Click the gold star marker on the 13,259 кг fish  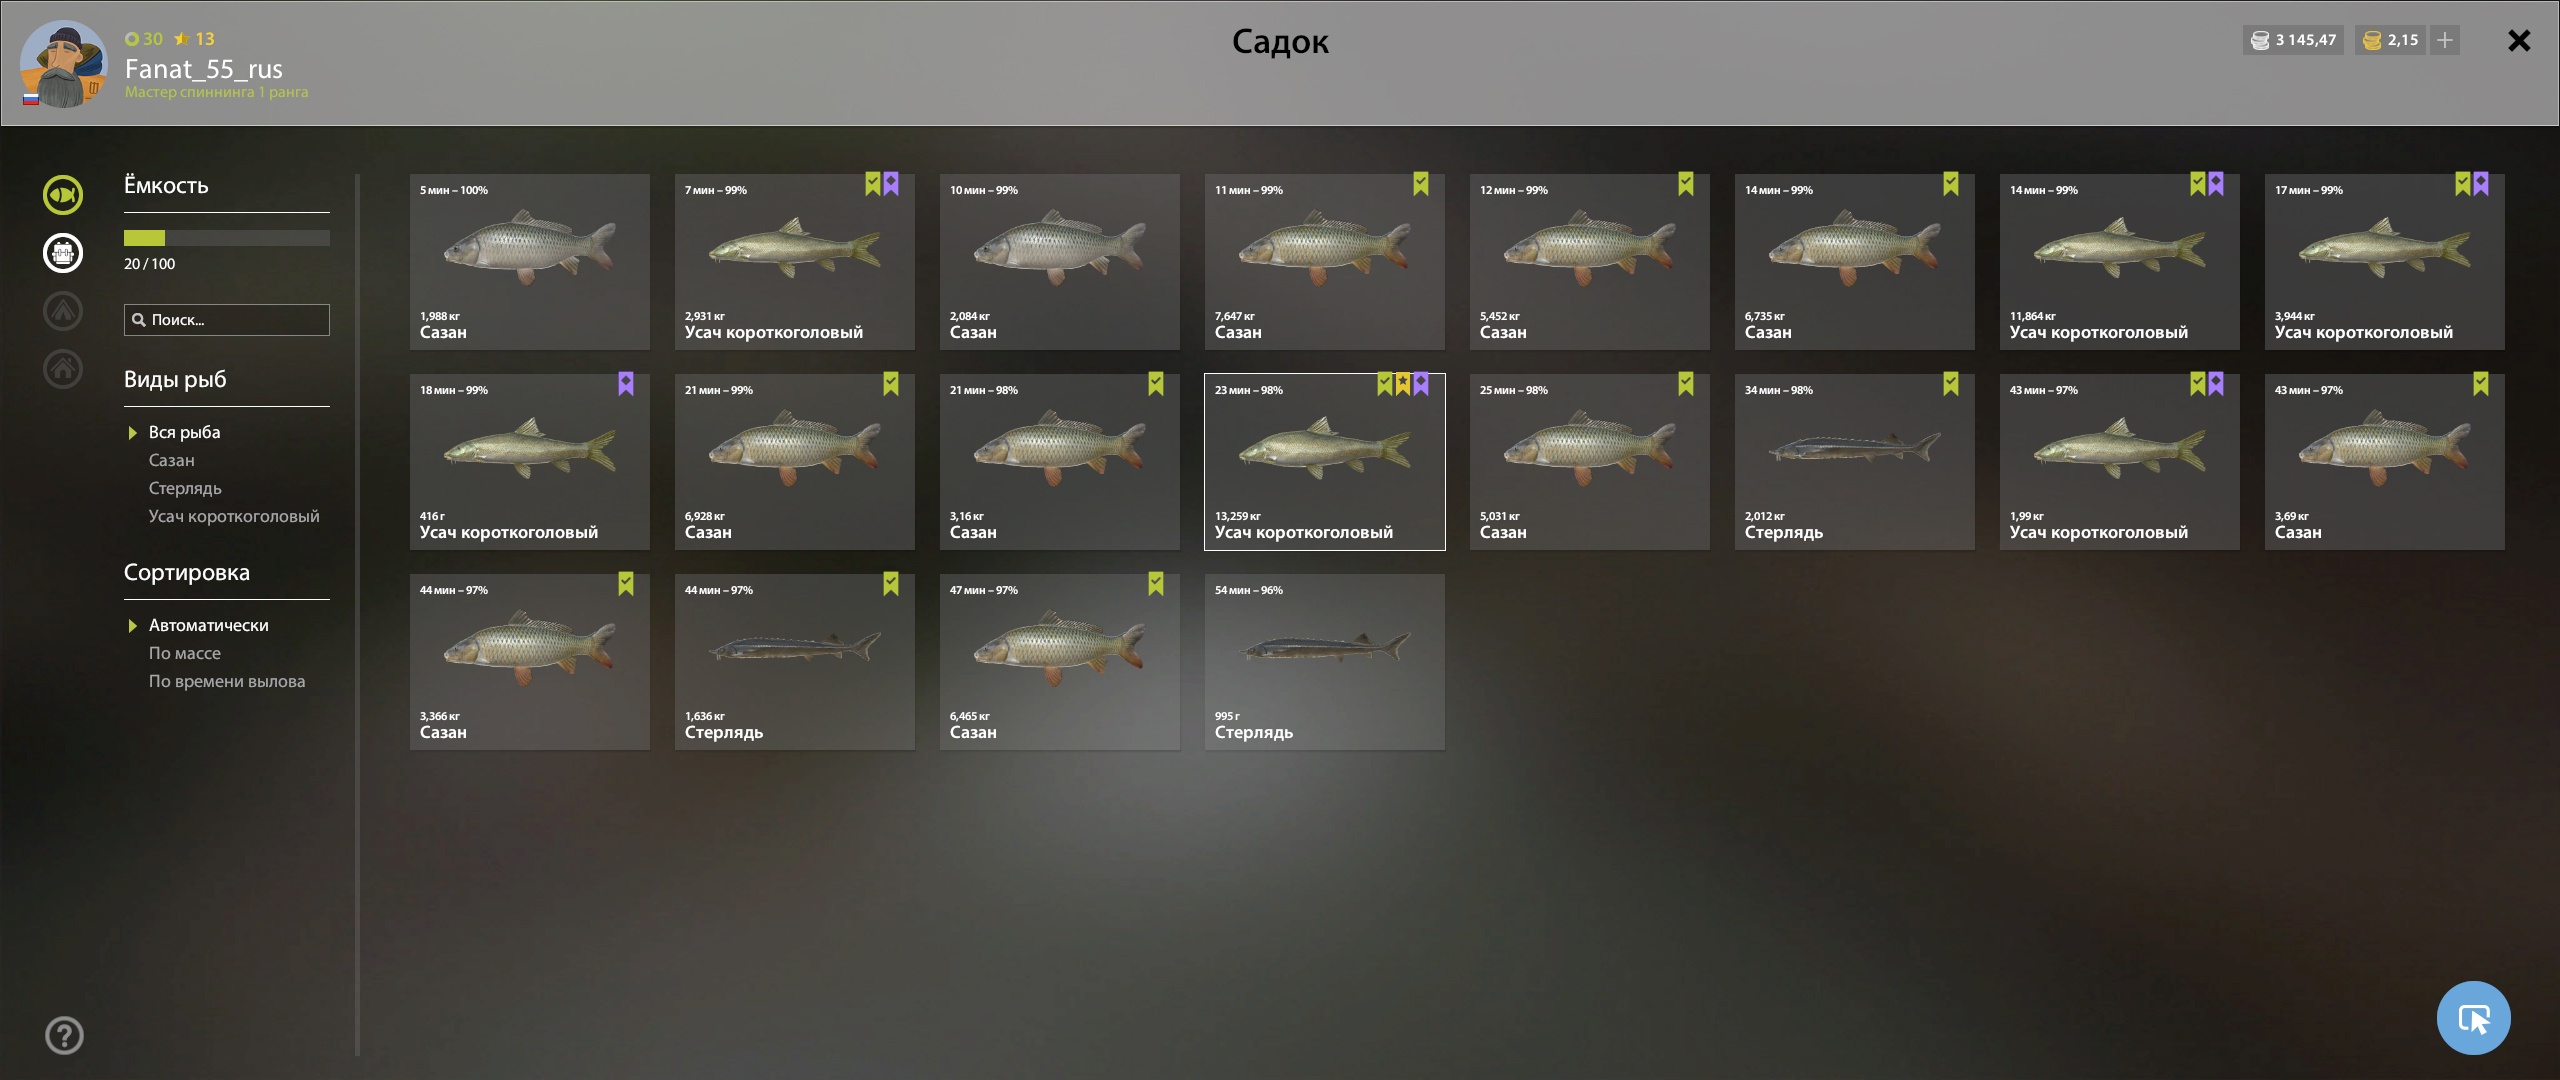pyautogui.click(x=1403, y=384)
